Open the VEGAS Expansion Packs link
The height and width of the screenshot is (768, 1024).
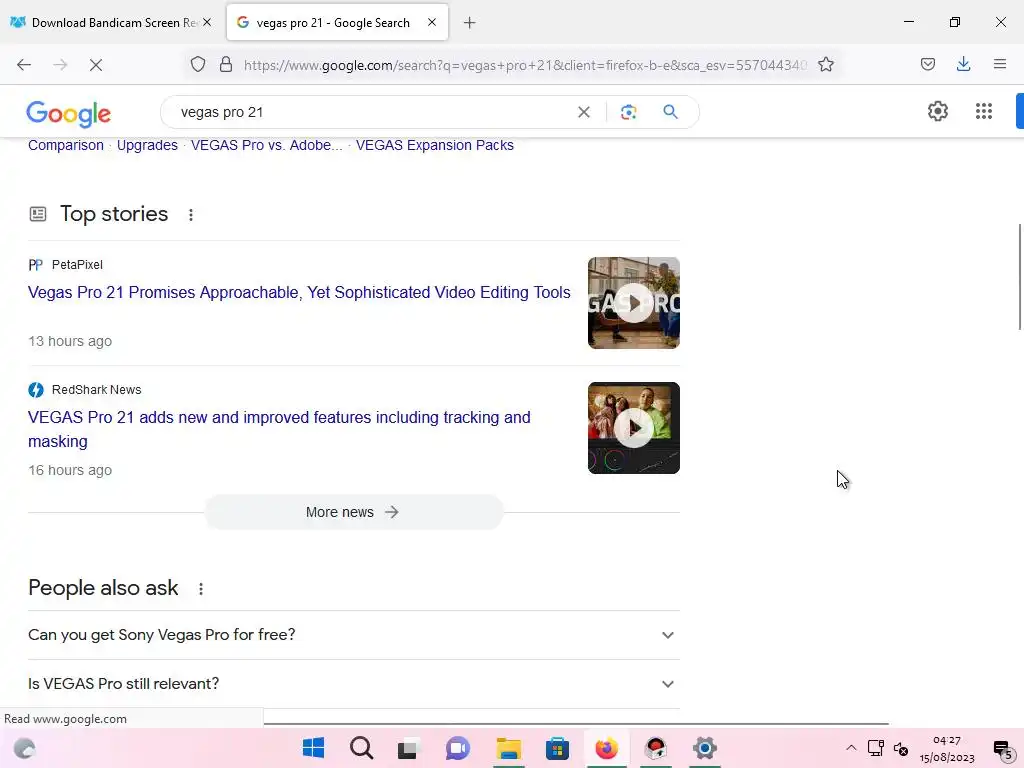click(x=435, y=146)
